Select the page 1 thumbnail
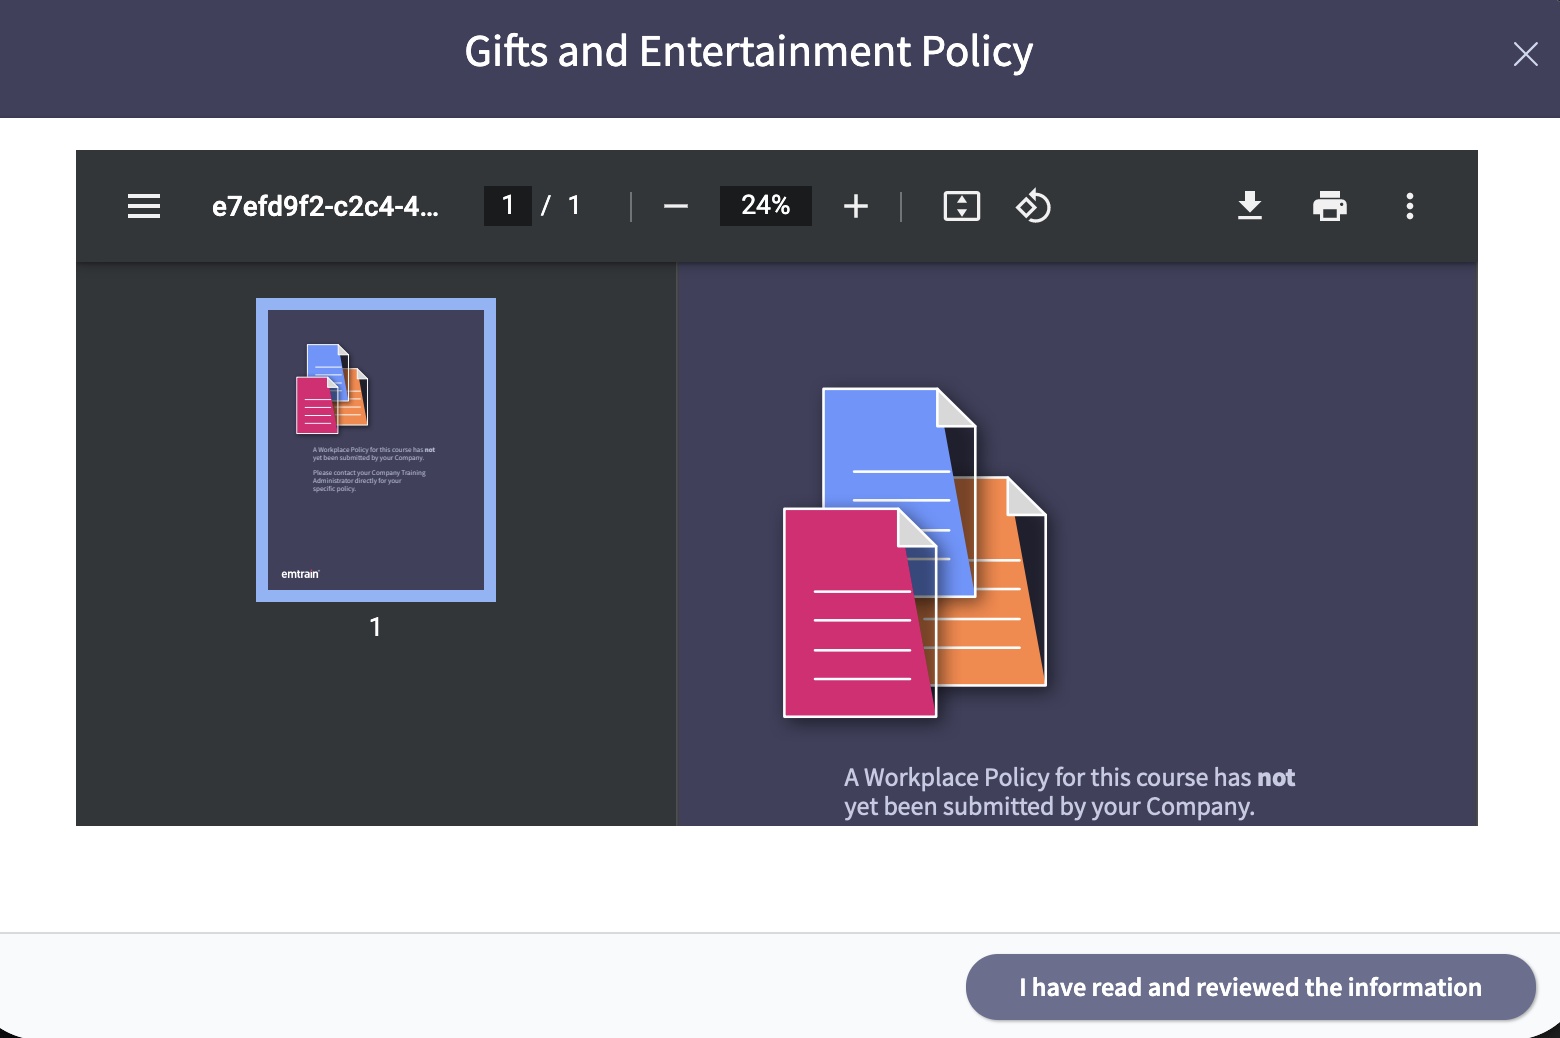 click(x=376, y=450)
